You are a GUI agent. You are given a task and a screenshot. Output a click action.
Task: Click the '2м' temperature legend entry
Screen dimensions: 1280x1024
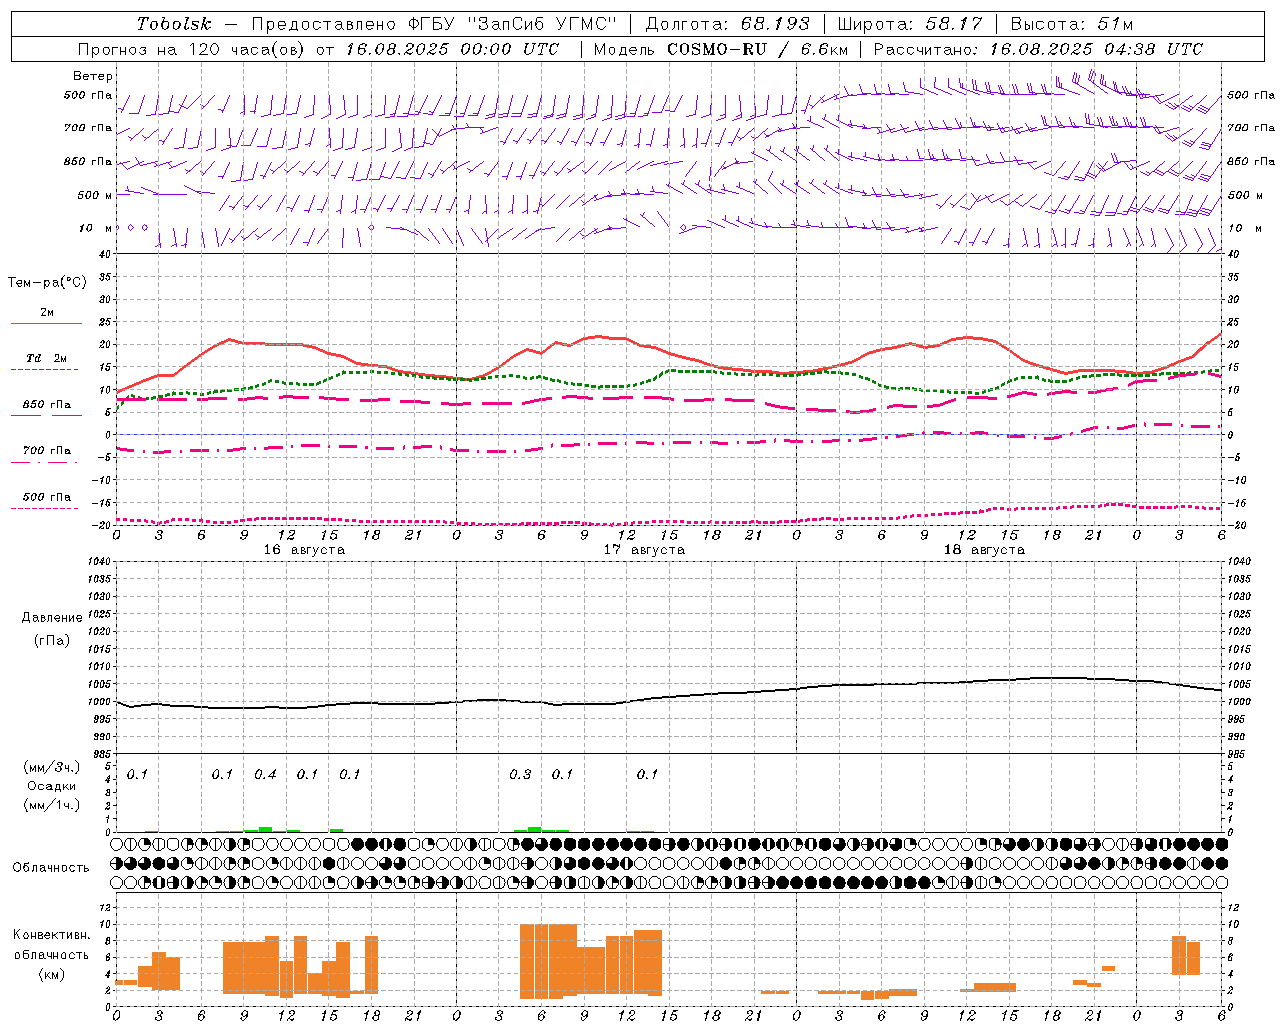(x=47, y=313)
